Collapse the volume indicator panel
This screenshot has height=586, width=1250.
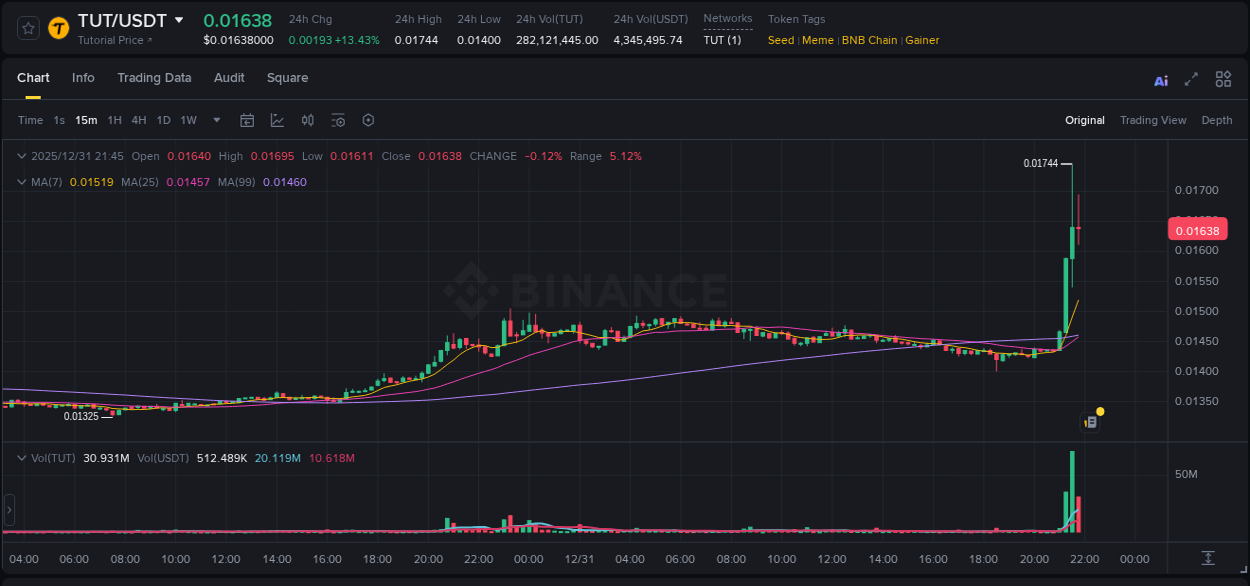click(x=20, y=457)
